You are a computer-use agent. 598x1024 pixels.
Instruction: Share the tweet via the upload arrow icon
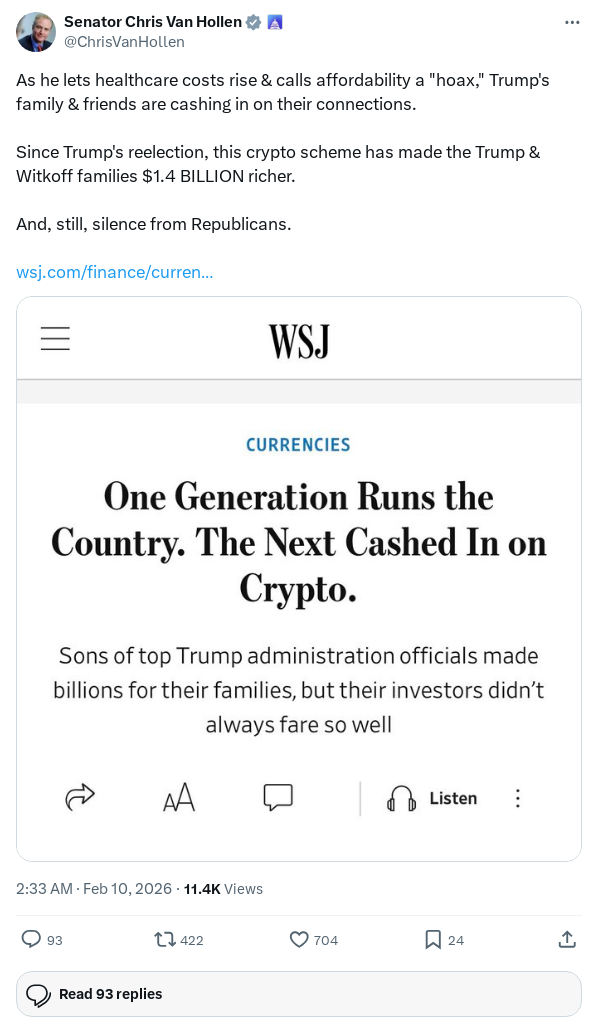[566, 939]
